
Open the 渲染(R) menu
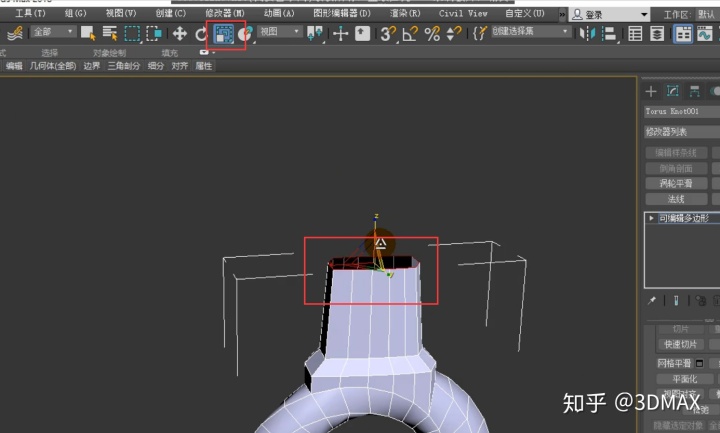(x=405, y=13)
